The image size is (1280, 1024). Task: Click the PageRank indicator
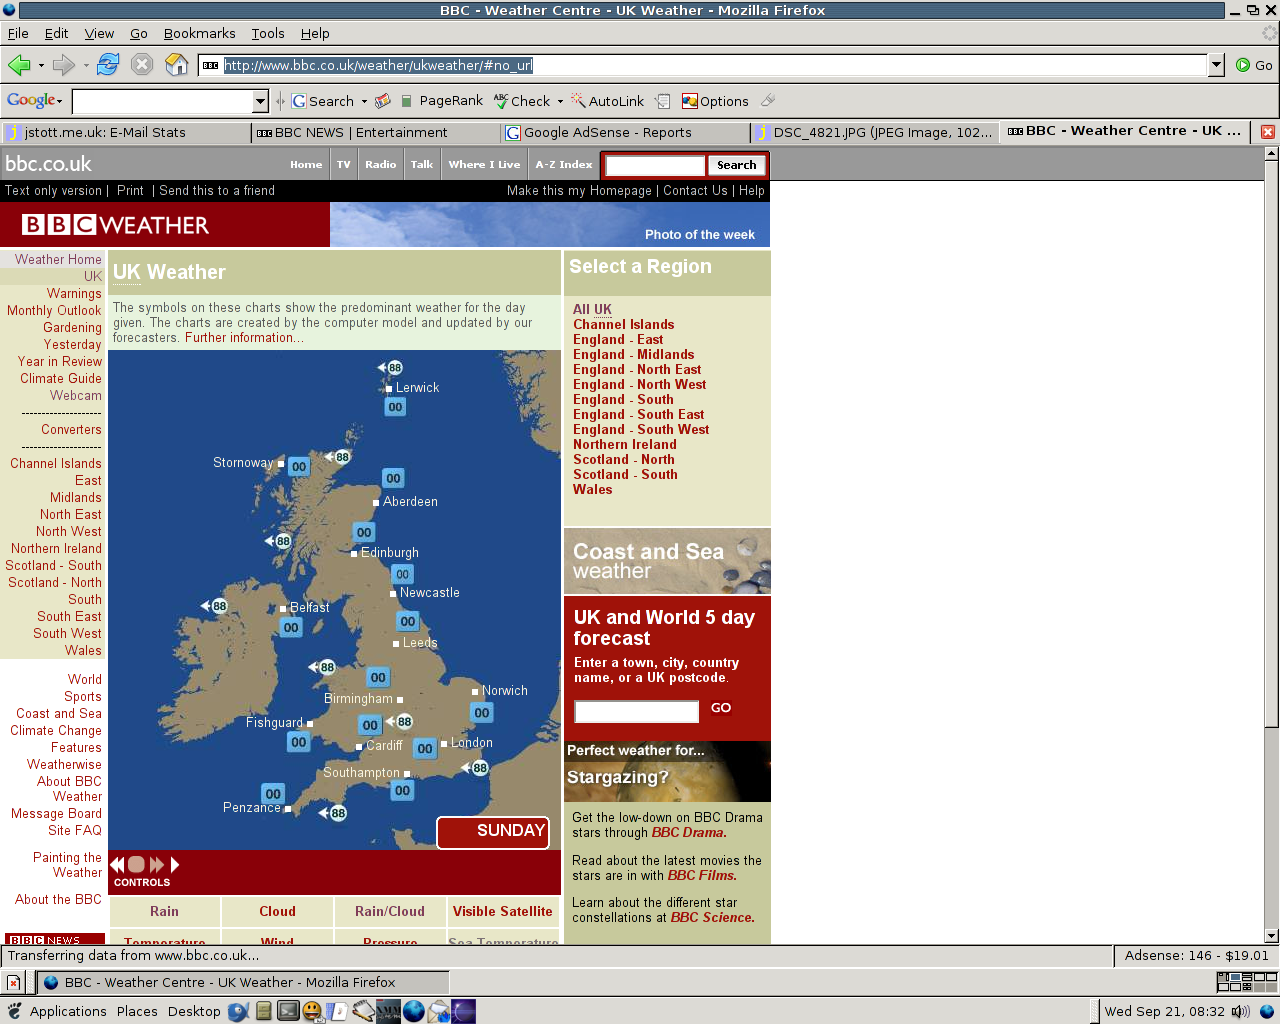441,101
